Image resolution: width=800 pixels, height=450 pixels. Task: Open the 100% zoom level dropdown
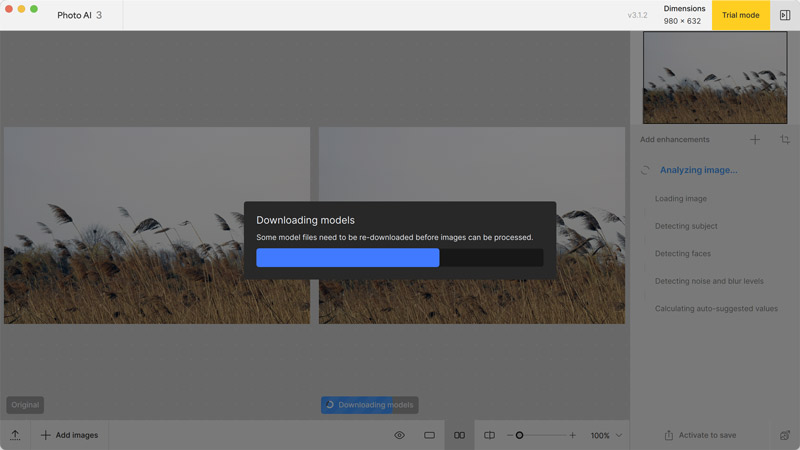pos(606,435)
